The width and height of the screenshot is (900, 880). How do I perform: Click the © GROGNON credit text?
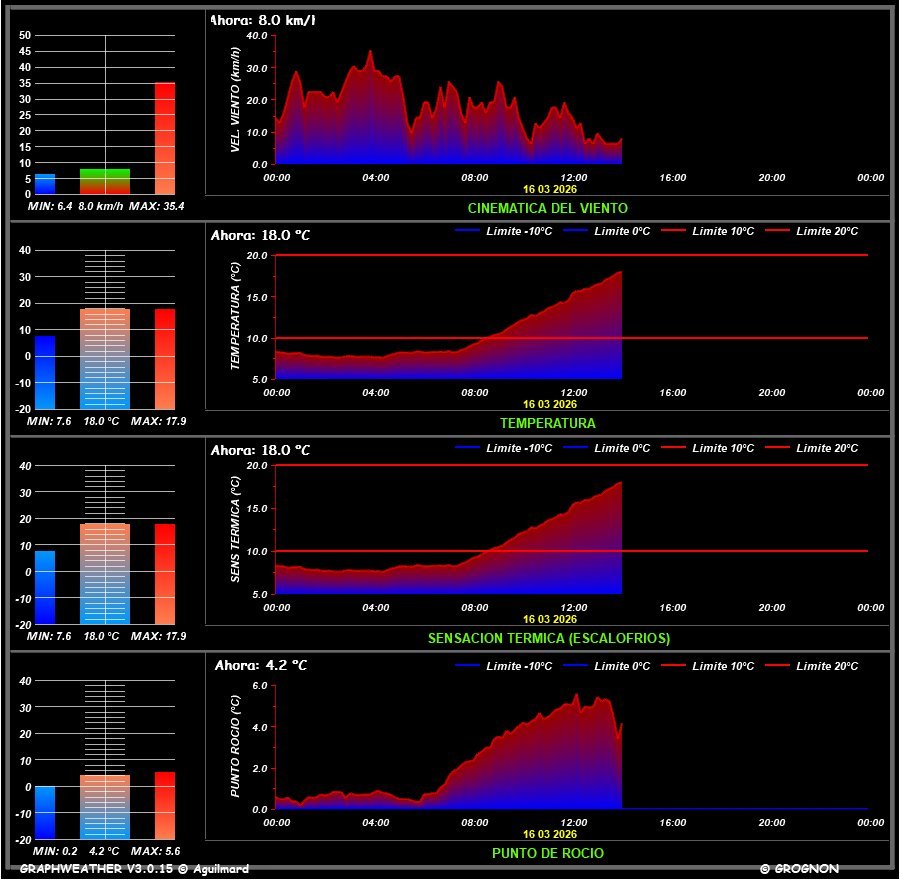(x=799, y=869)
